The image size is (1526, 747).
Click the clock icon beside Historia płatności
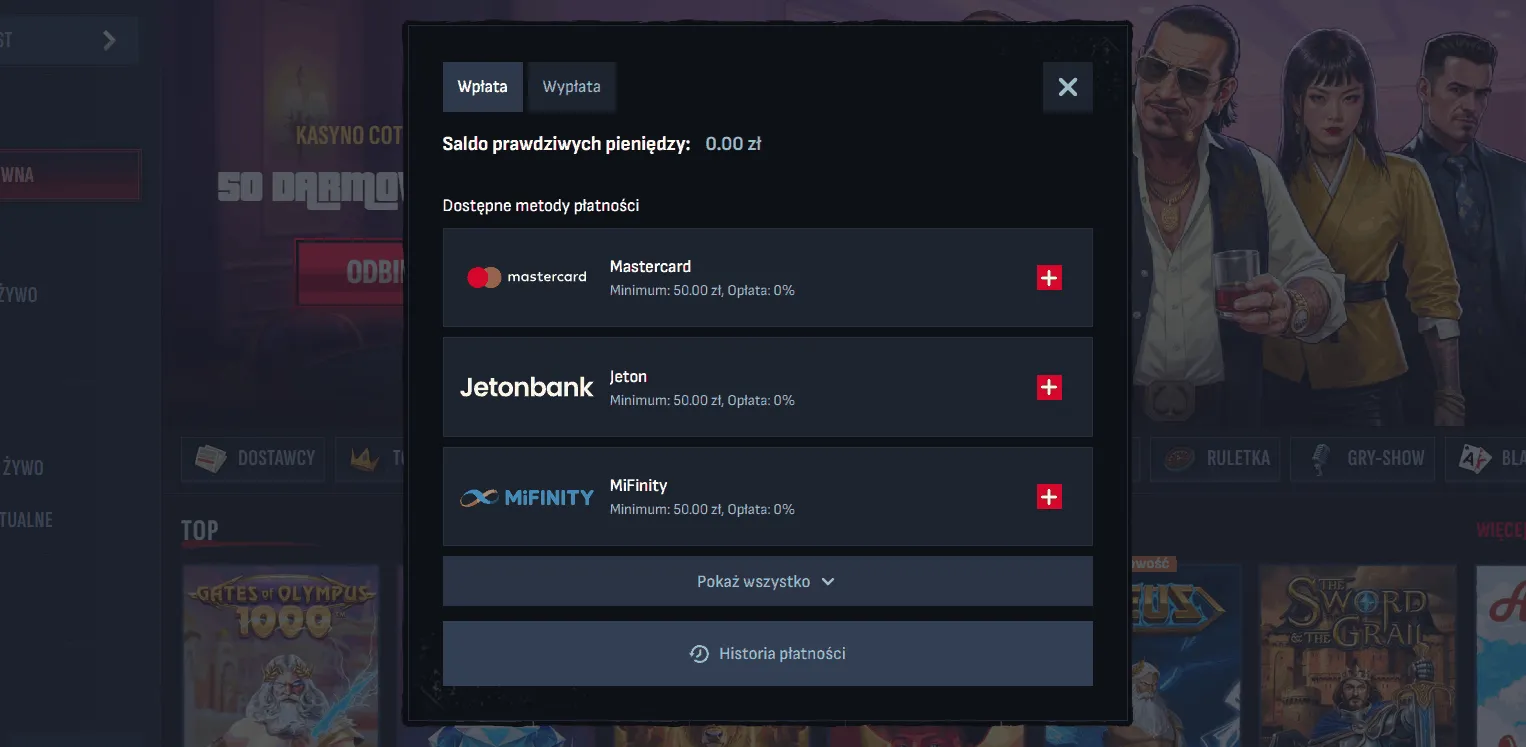click(699, 654)
